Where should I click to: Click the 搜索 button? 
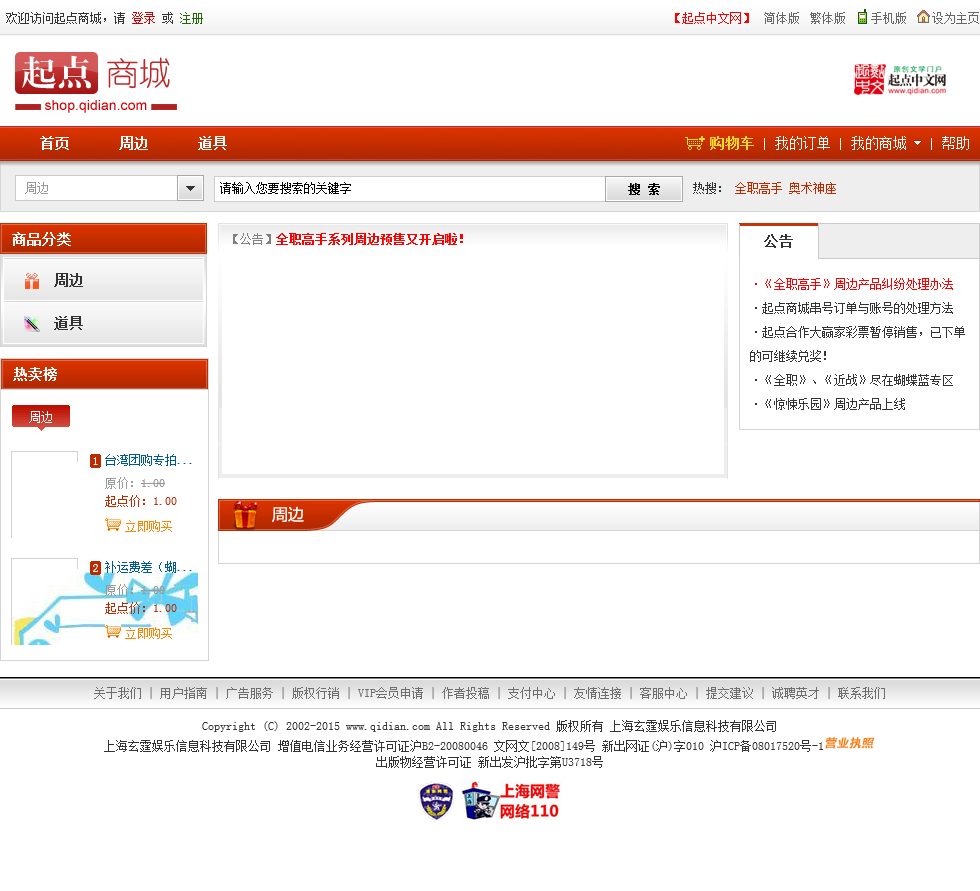[644, 189]
